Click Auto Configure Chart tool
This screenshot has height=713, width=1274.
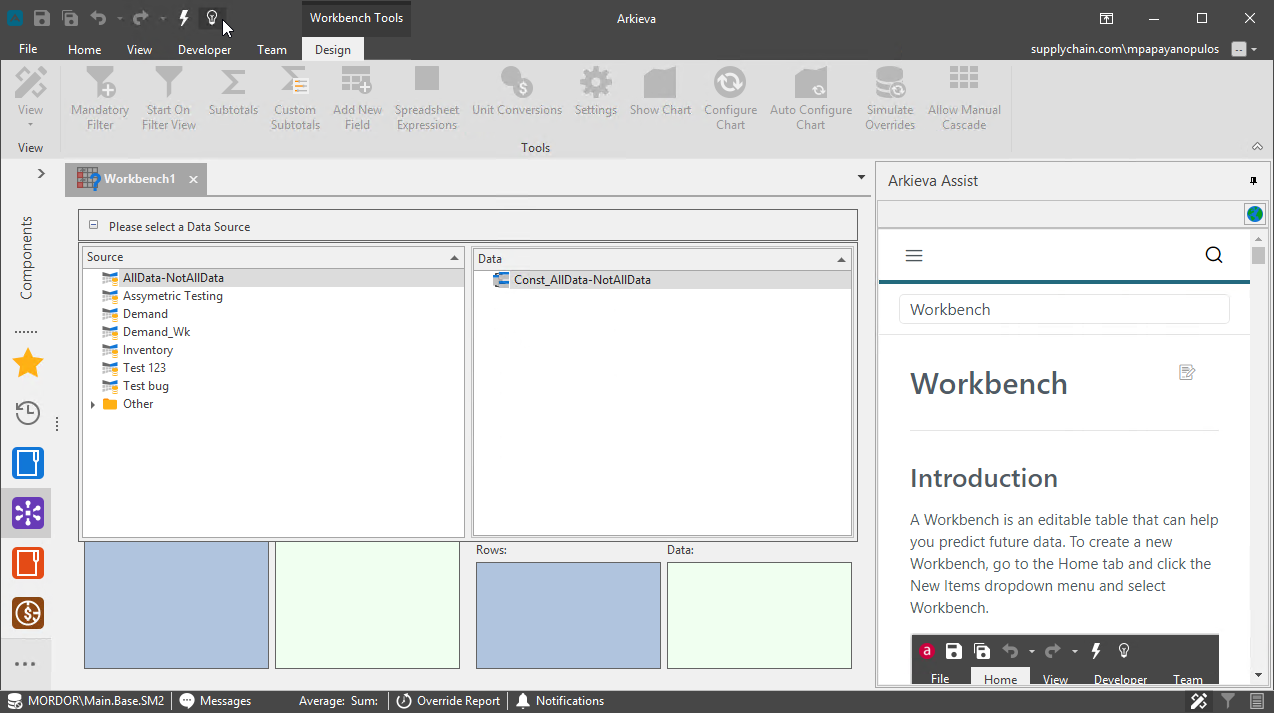pyautogui.click(x=811, y=98)
